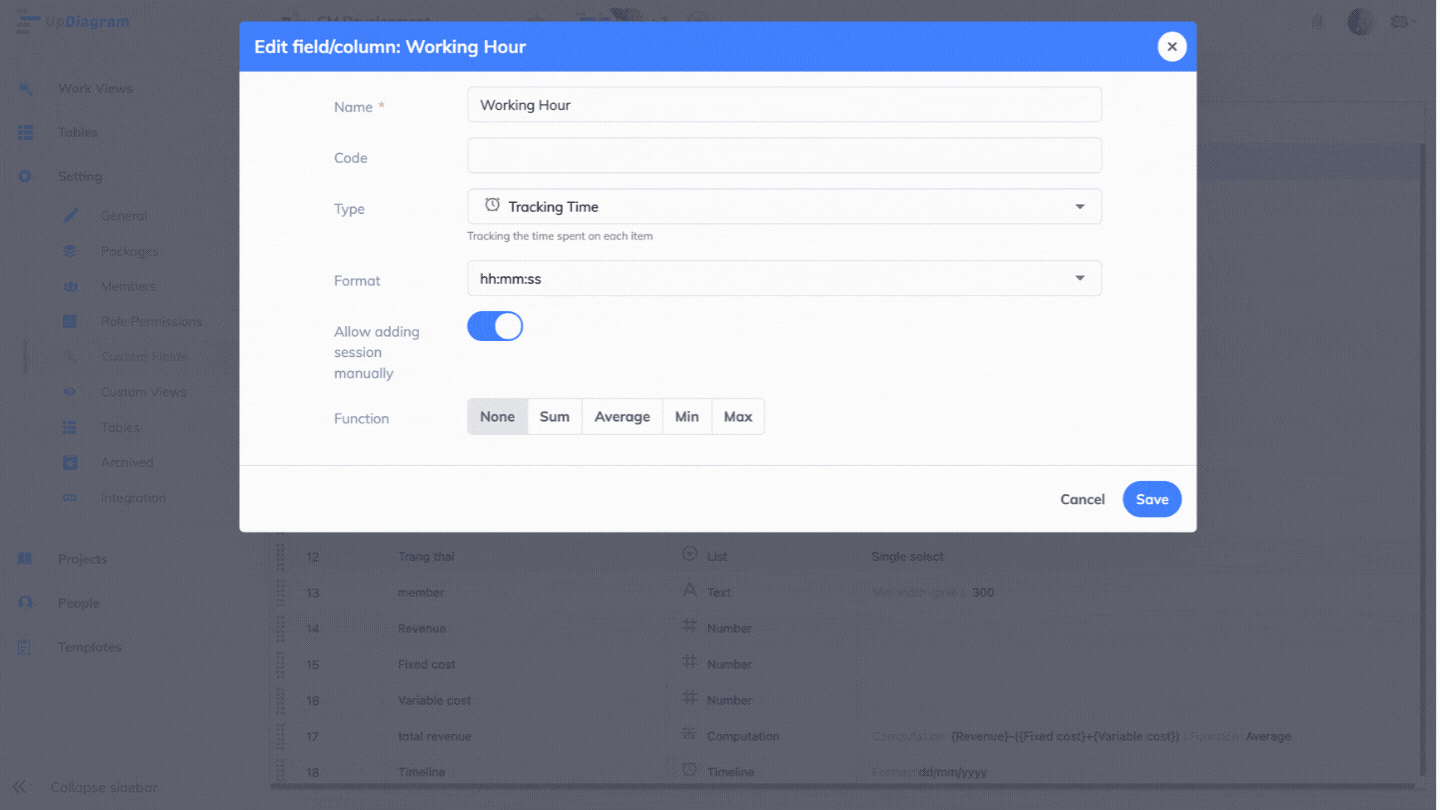Close the Edit field/column dialog
The width and height of the screenshot is (1440, 810).
pos(1171,47)
